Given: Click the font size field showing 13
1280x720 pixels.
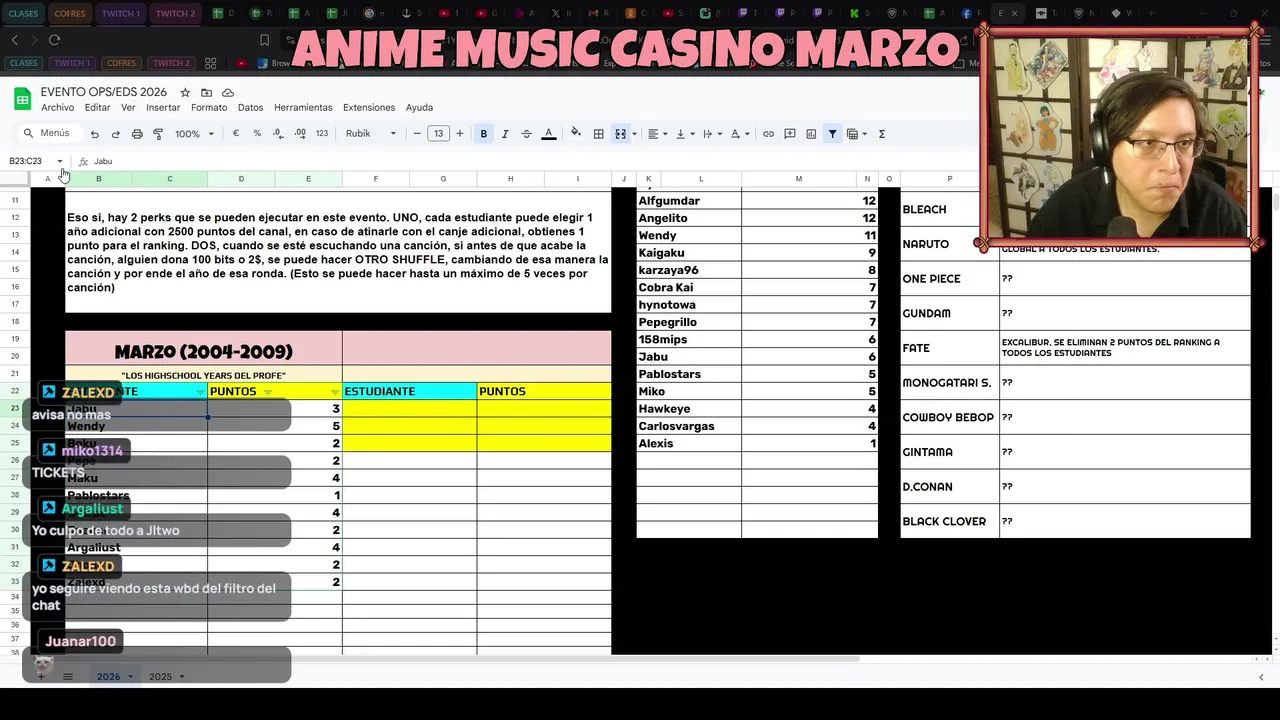Looking at the screenshot, I should tap(438, 134).
